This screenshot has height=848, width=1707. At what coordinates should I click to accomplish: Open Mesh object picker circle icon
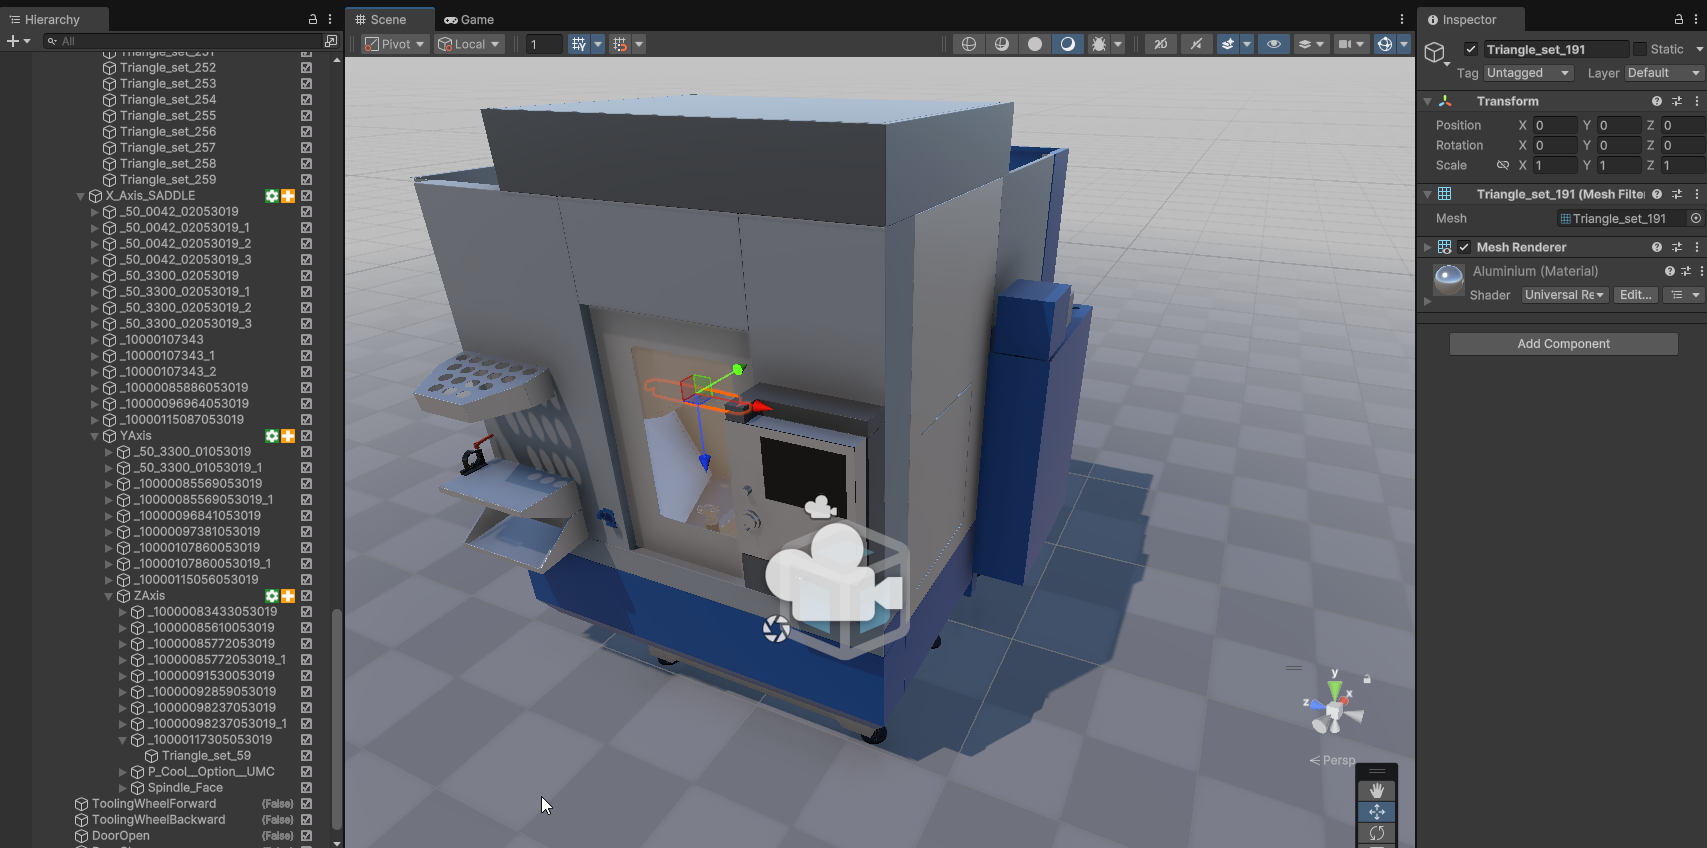1695,218
